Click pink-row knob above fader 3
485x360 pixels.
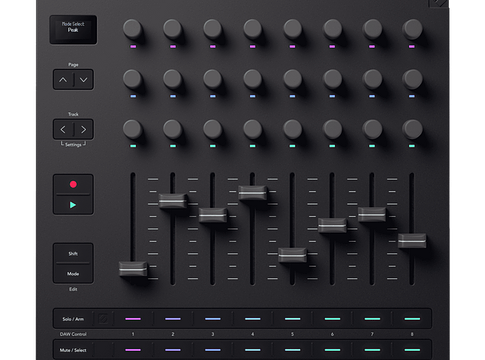point(213,29)
